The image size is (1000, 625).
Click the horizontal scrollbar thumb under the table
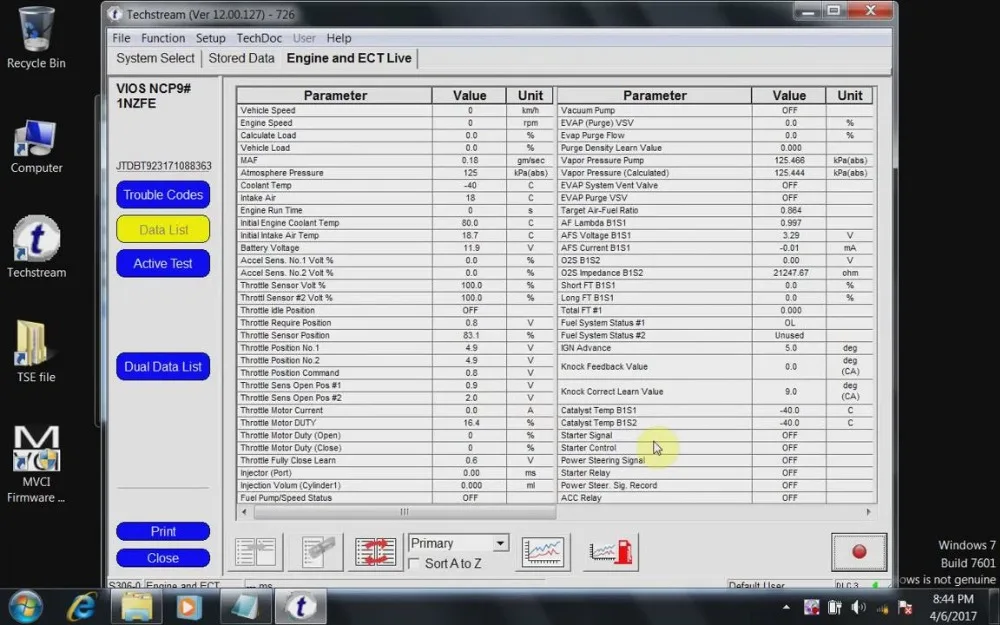tap(404, 511)
